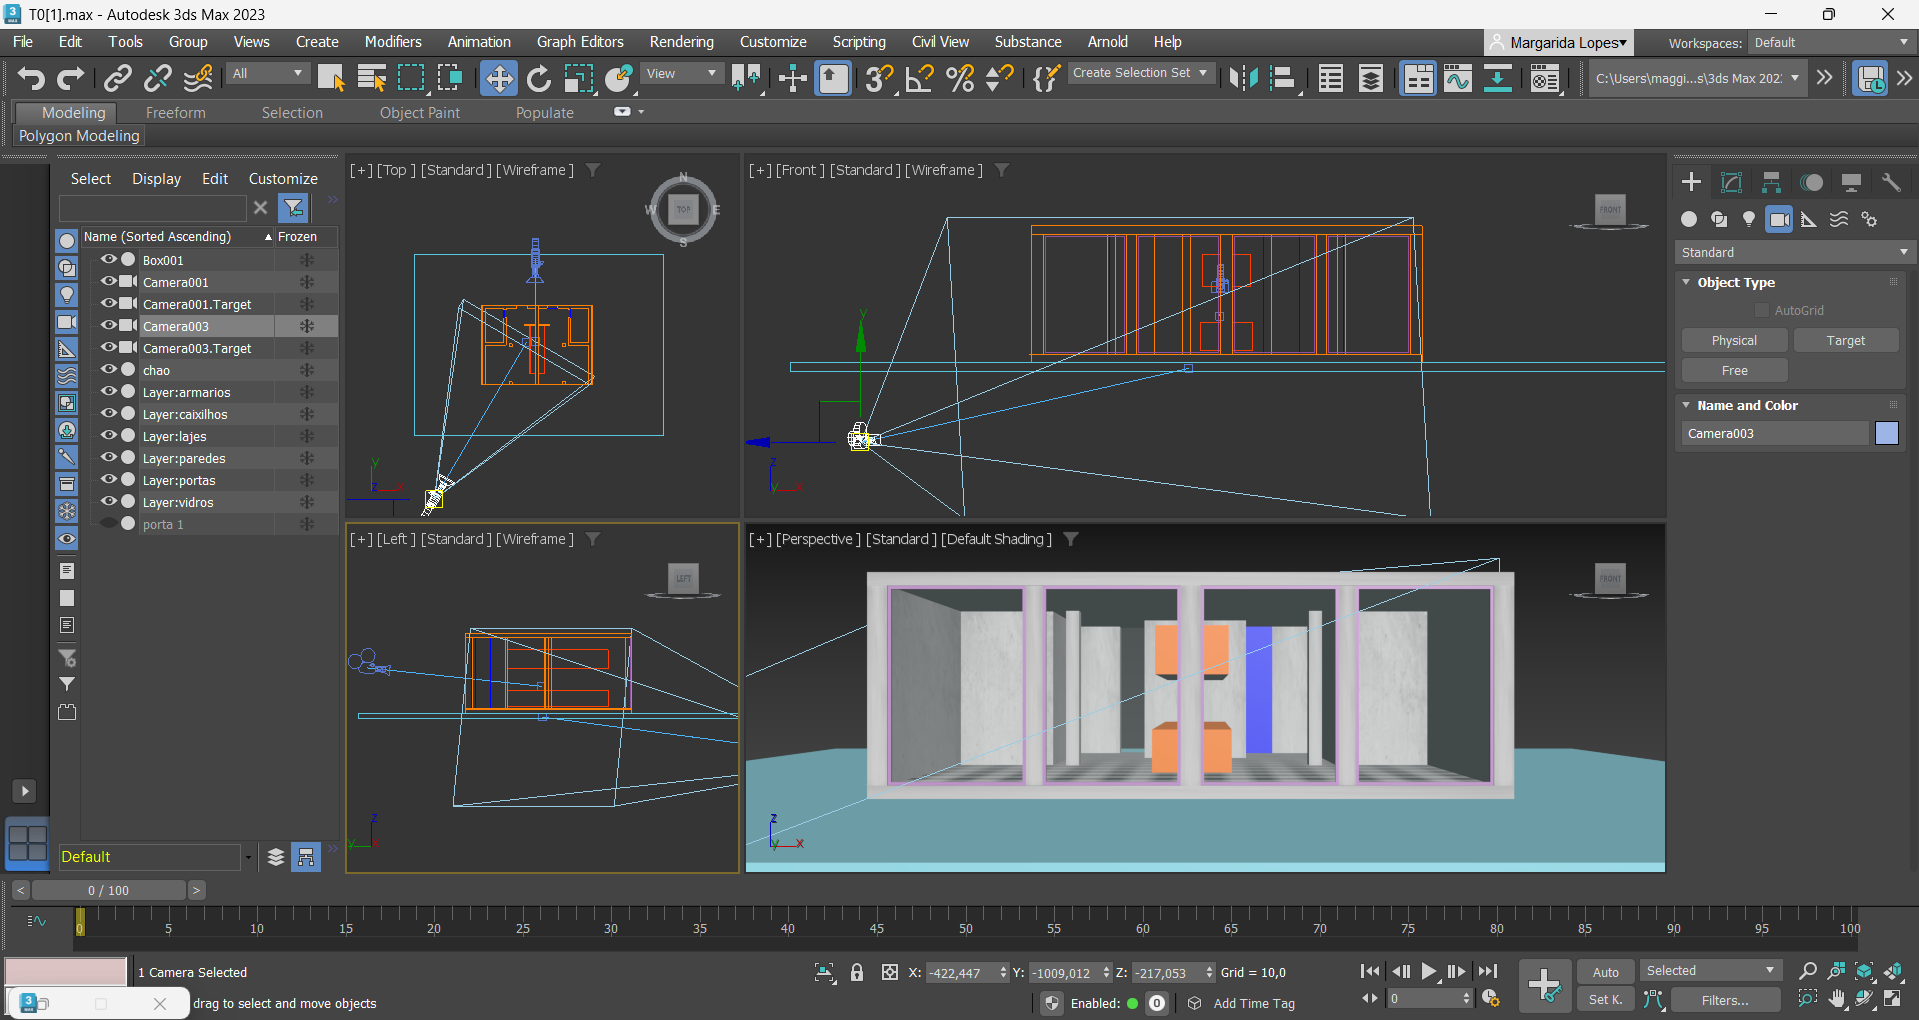This screenshot has height=1020, width=1919.
Task: Select Camera001.Target in scene explorer
Action: [x=197, y=304]
